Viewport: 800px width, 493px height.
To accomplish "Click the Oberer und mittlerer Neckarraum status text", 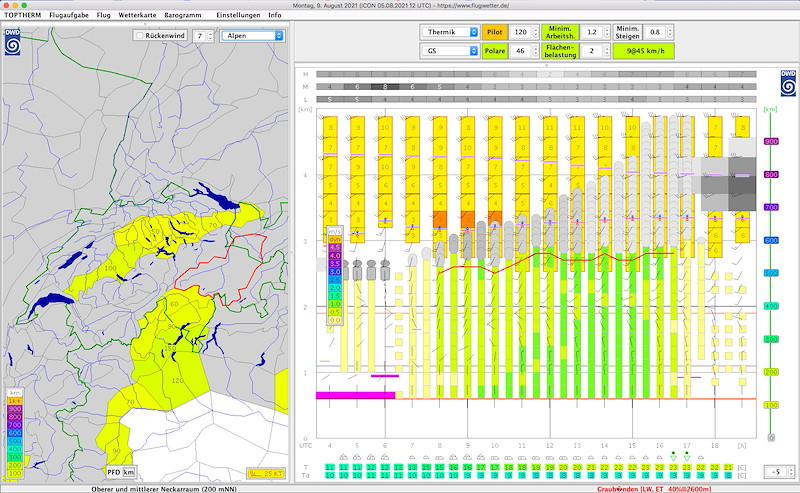I will 164,489.
